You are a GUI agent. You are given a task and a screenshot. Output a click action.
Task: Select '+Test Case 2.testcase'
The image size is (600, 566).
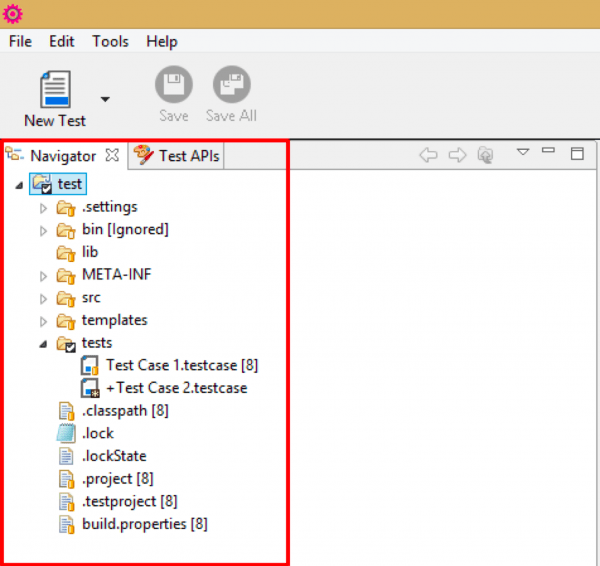[176, 388]
